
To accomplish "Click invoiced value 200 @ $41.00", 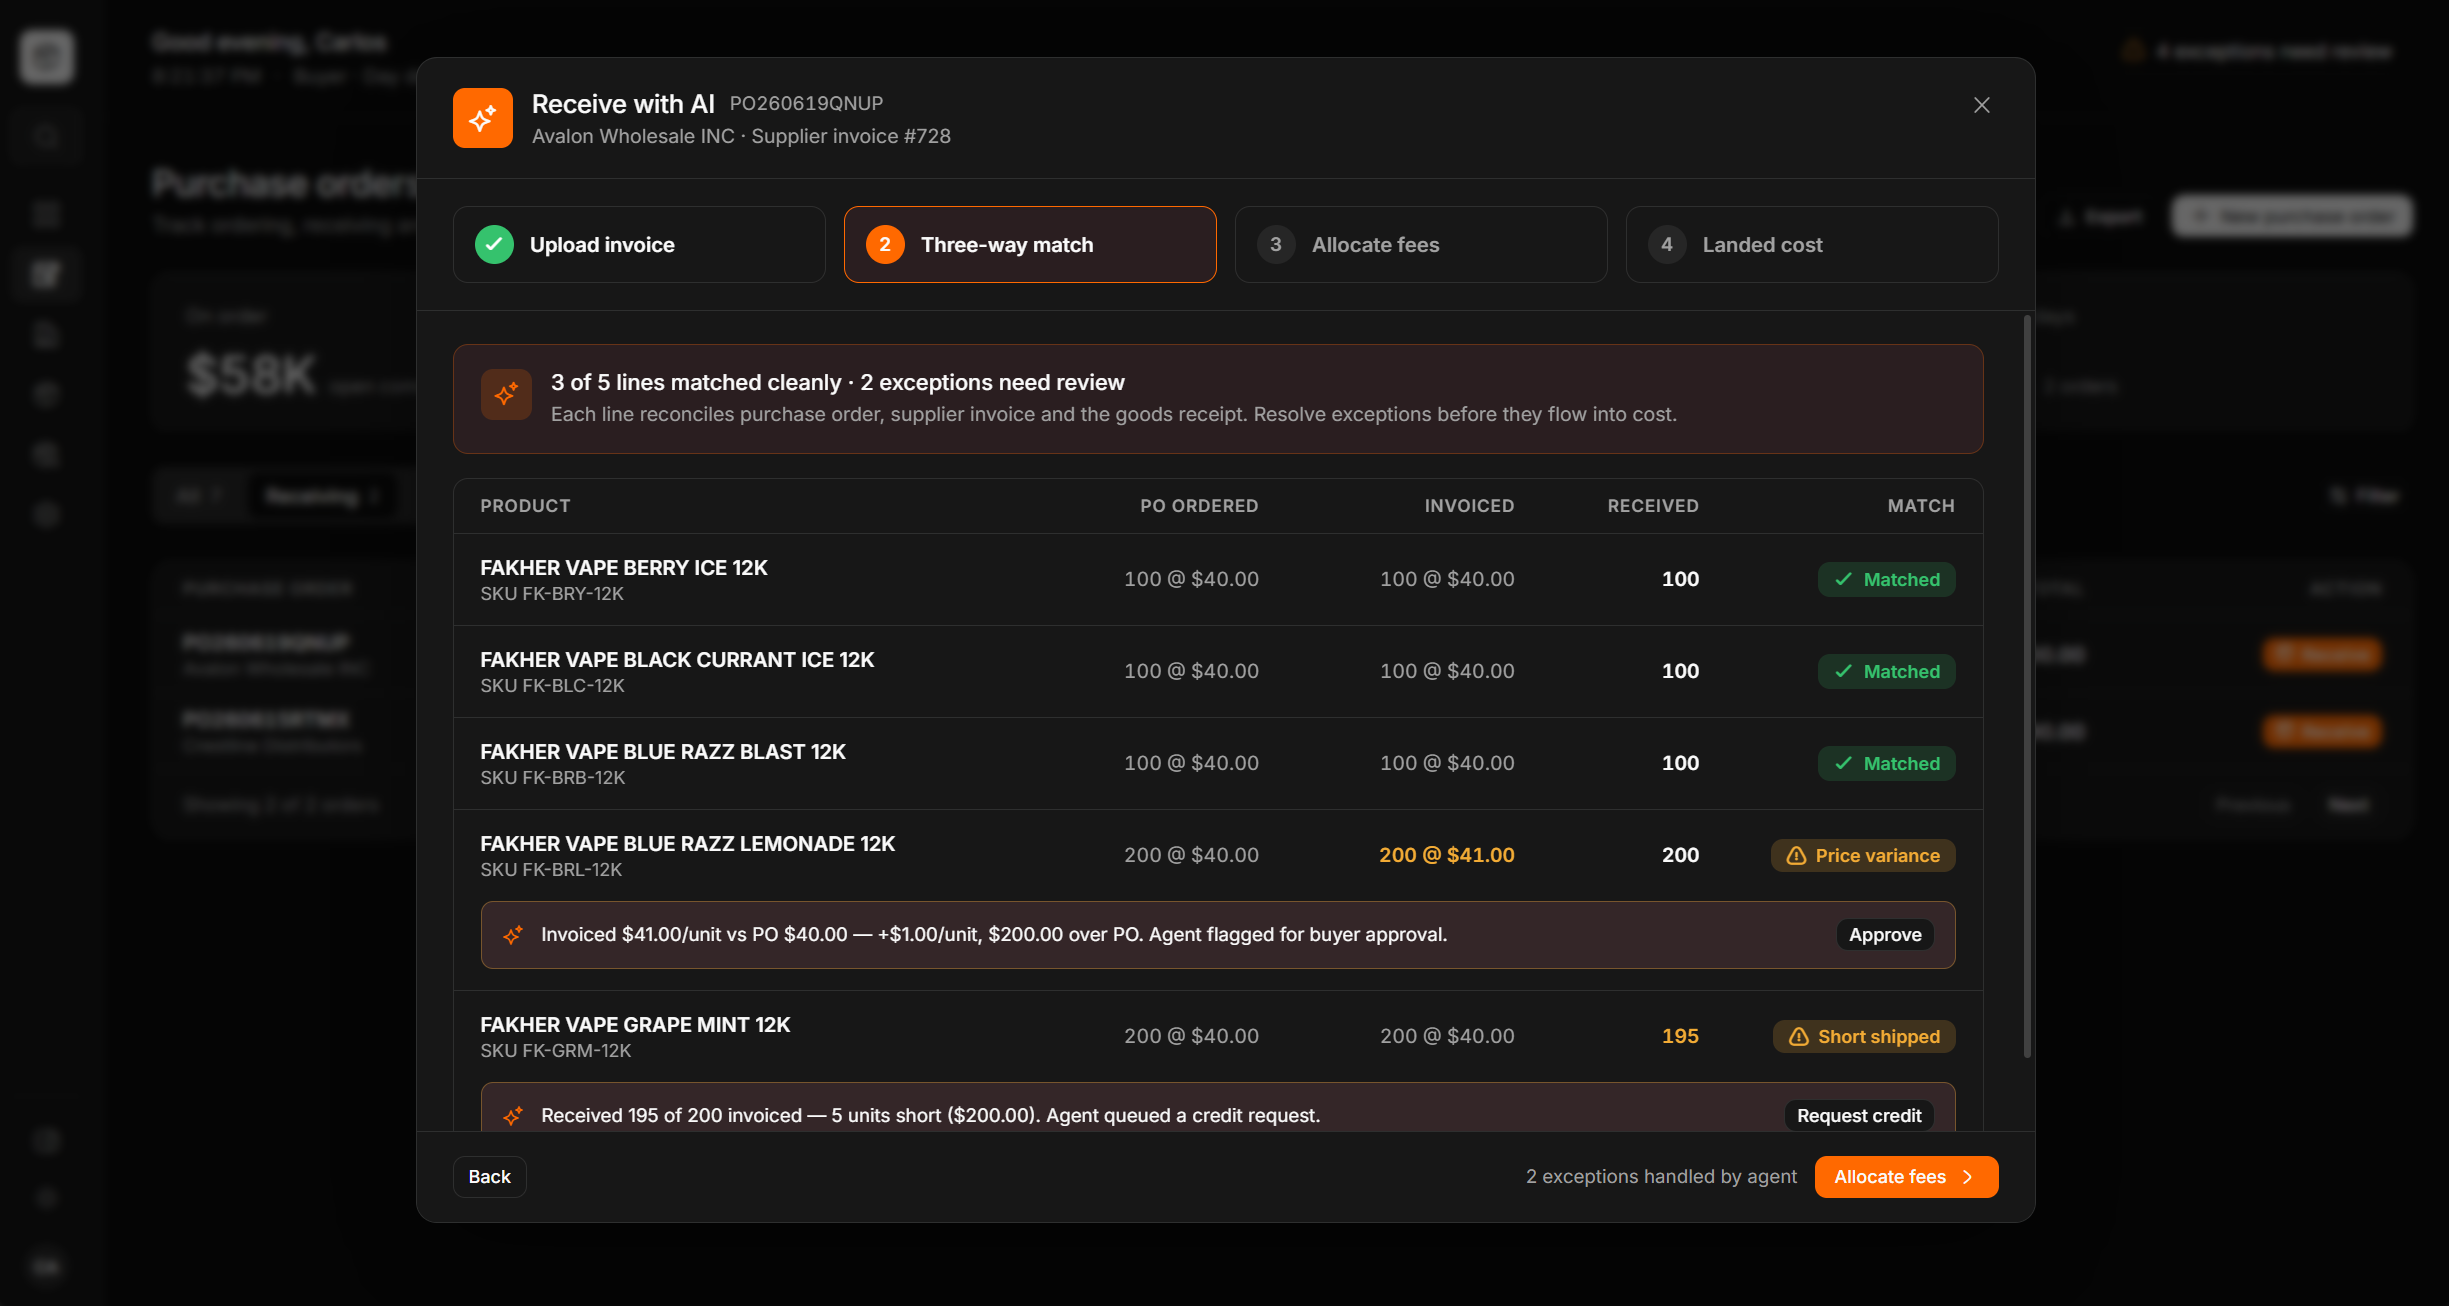I will [1447, 856].
